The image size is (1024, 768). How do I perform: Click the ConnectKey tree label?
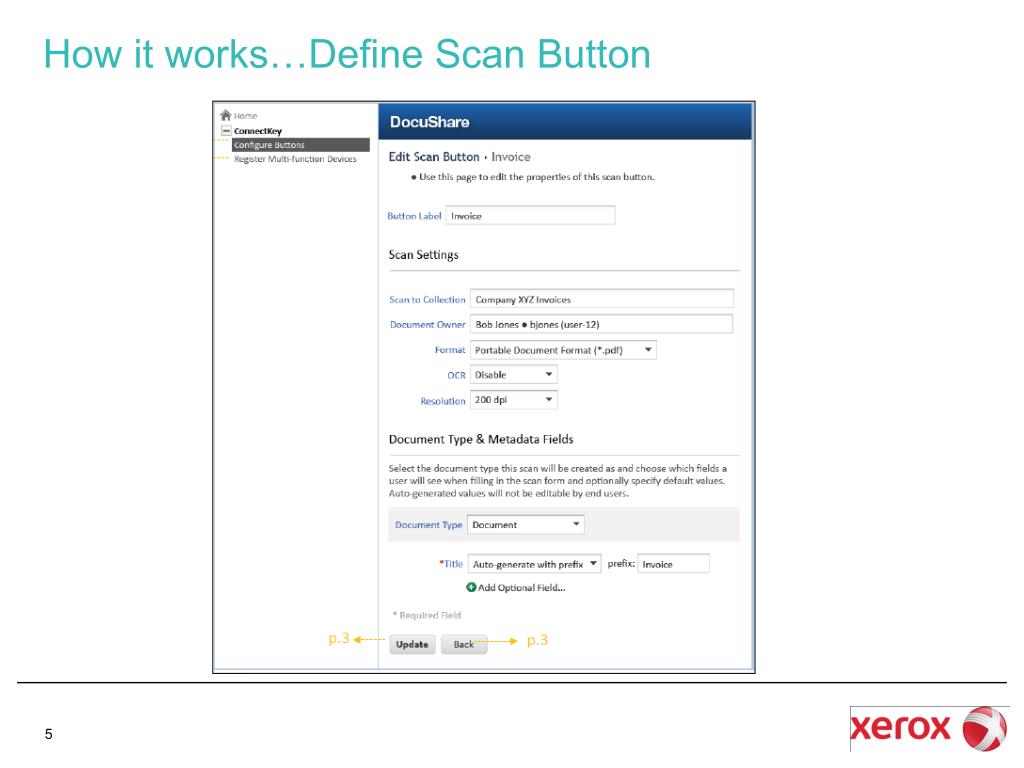point(258,131)
